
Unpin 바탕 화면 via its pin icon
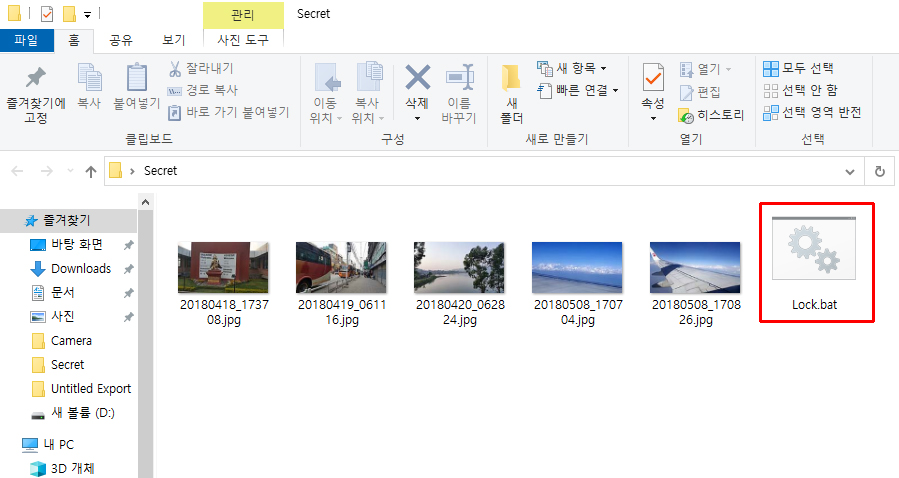(129, 245)
